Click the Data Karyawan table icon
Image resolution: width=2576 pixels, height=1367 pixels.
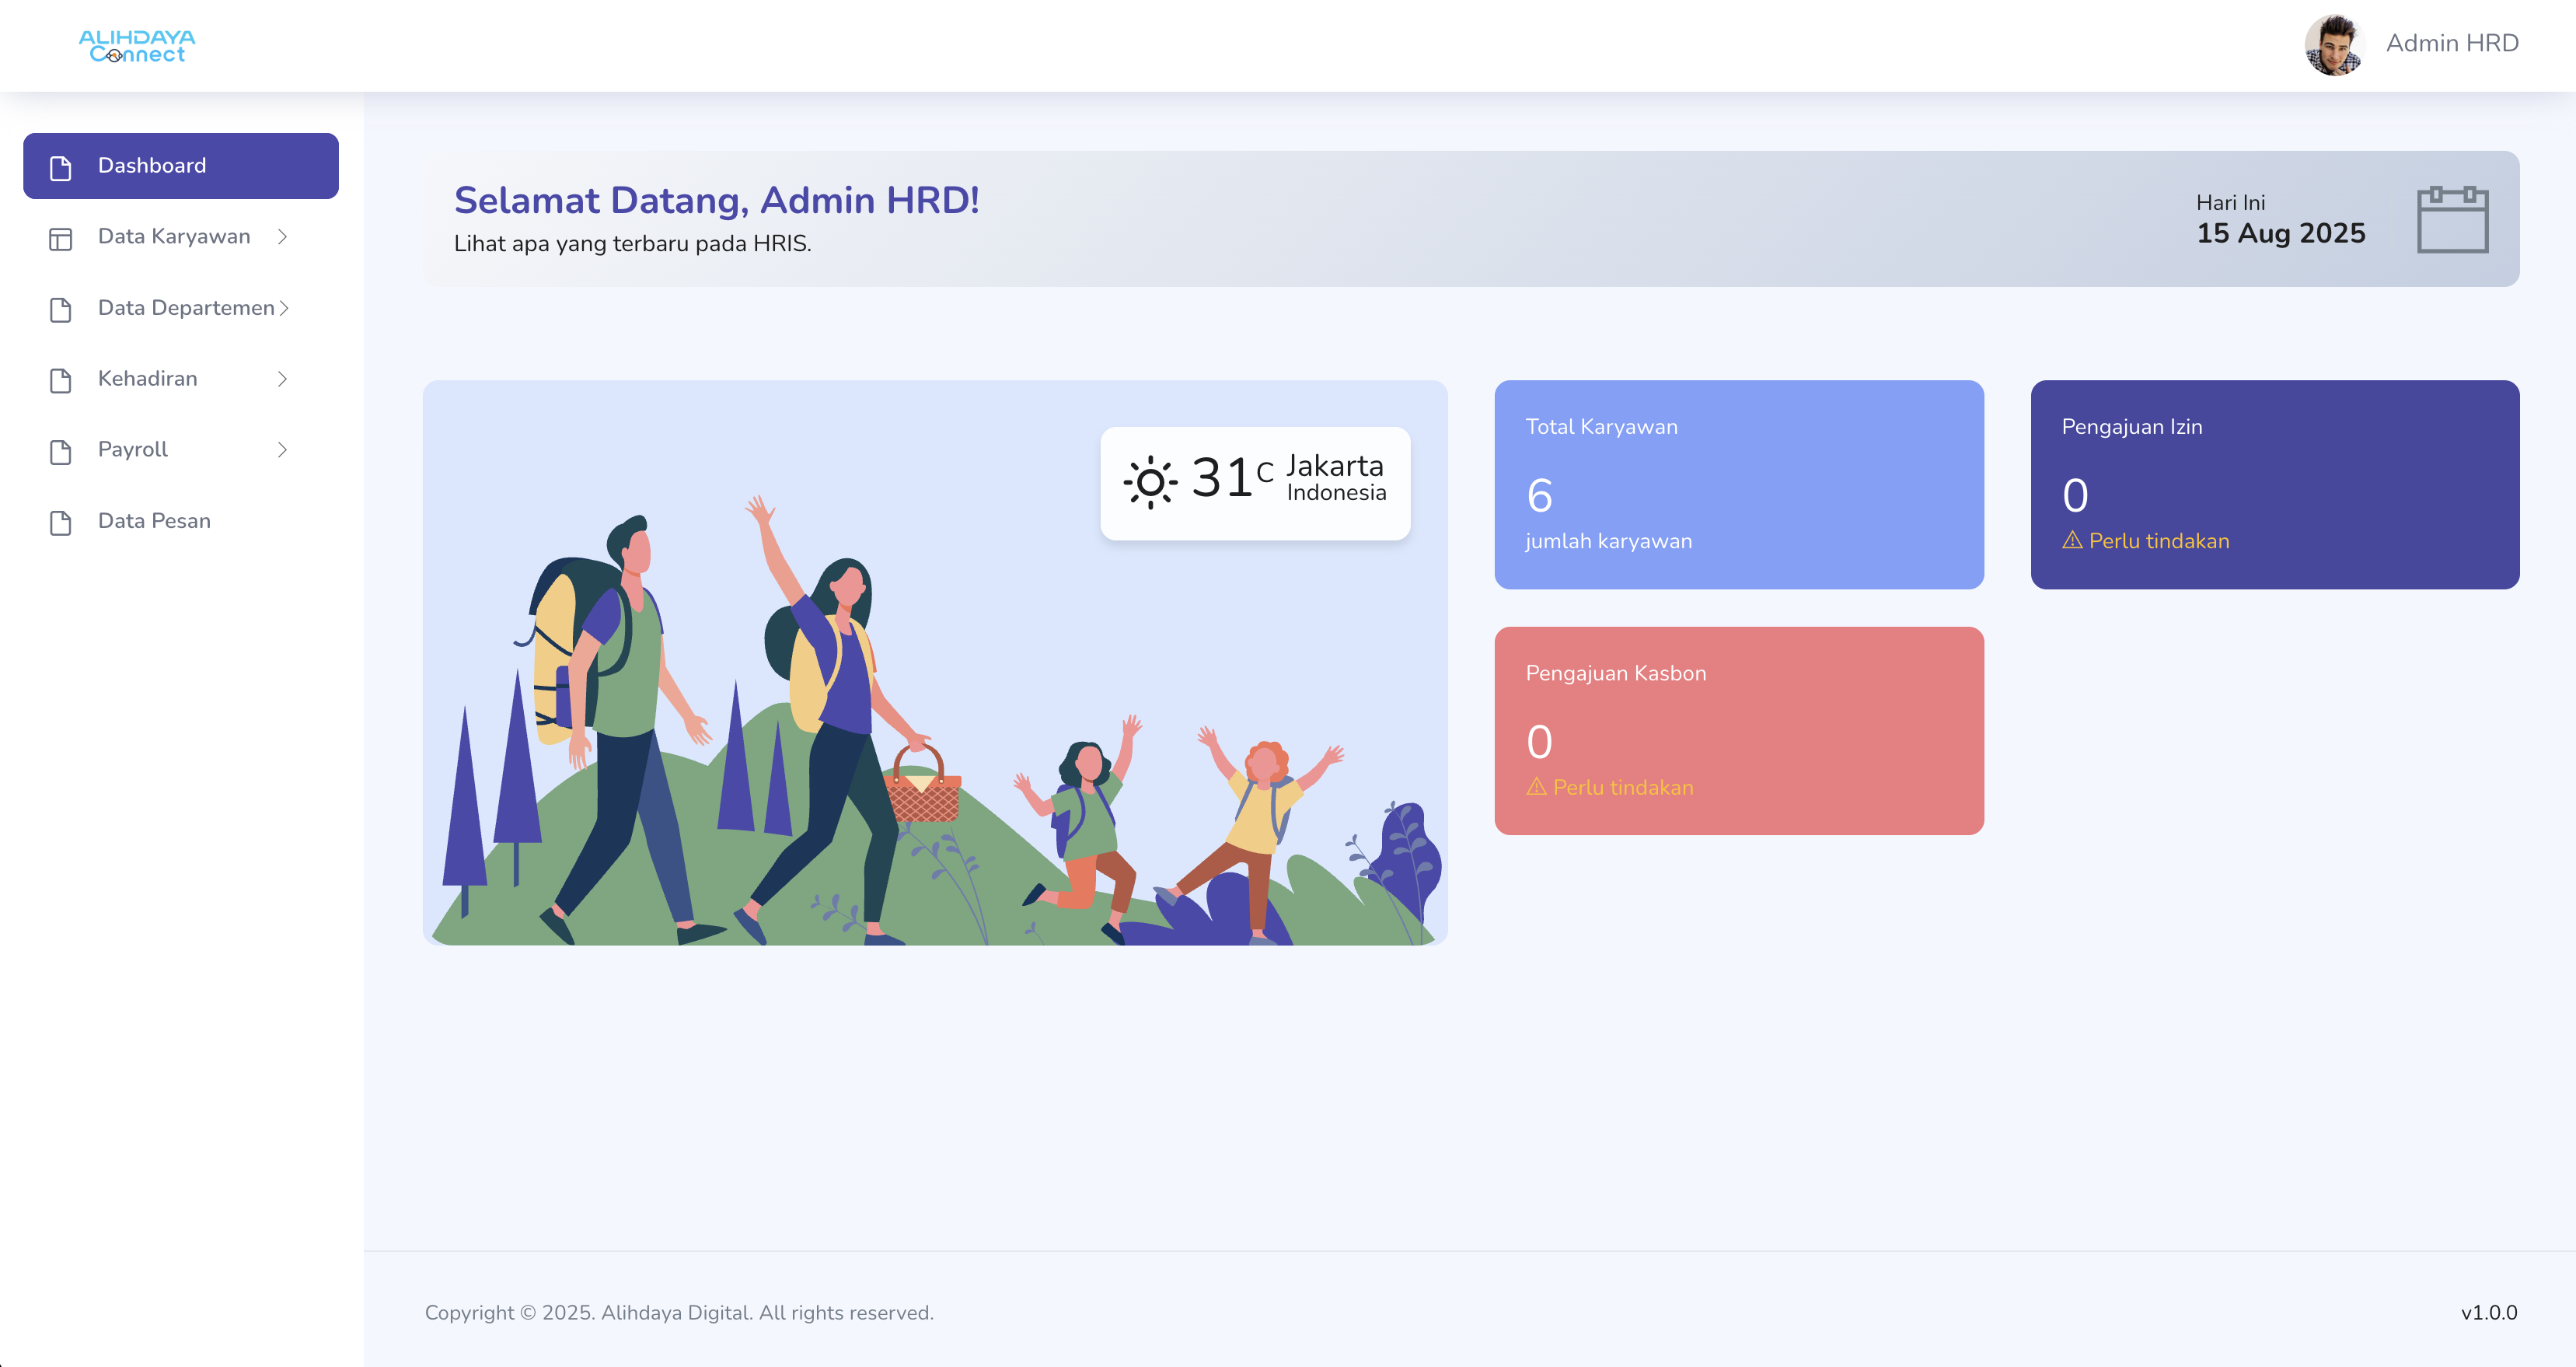(x=61, y=238)
